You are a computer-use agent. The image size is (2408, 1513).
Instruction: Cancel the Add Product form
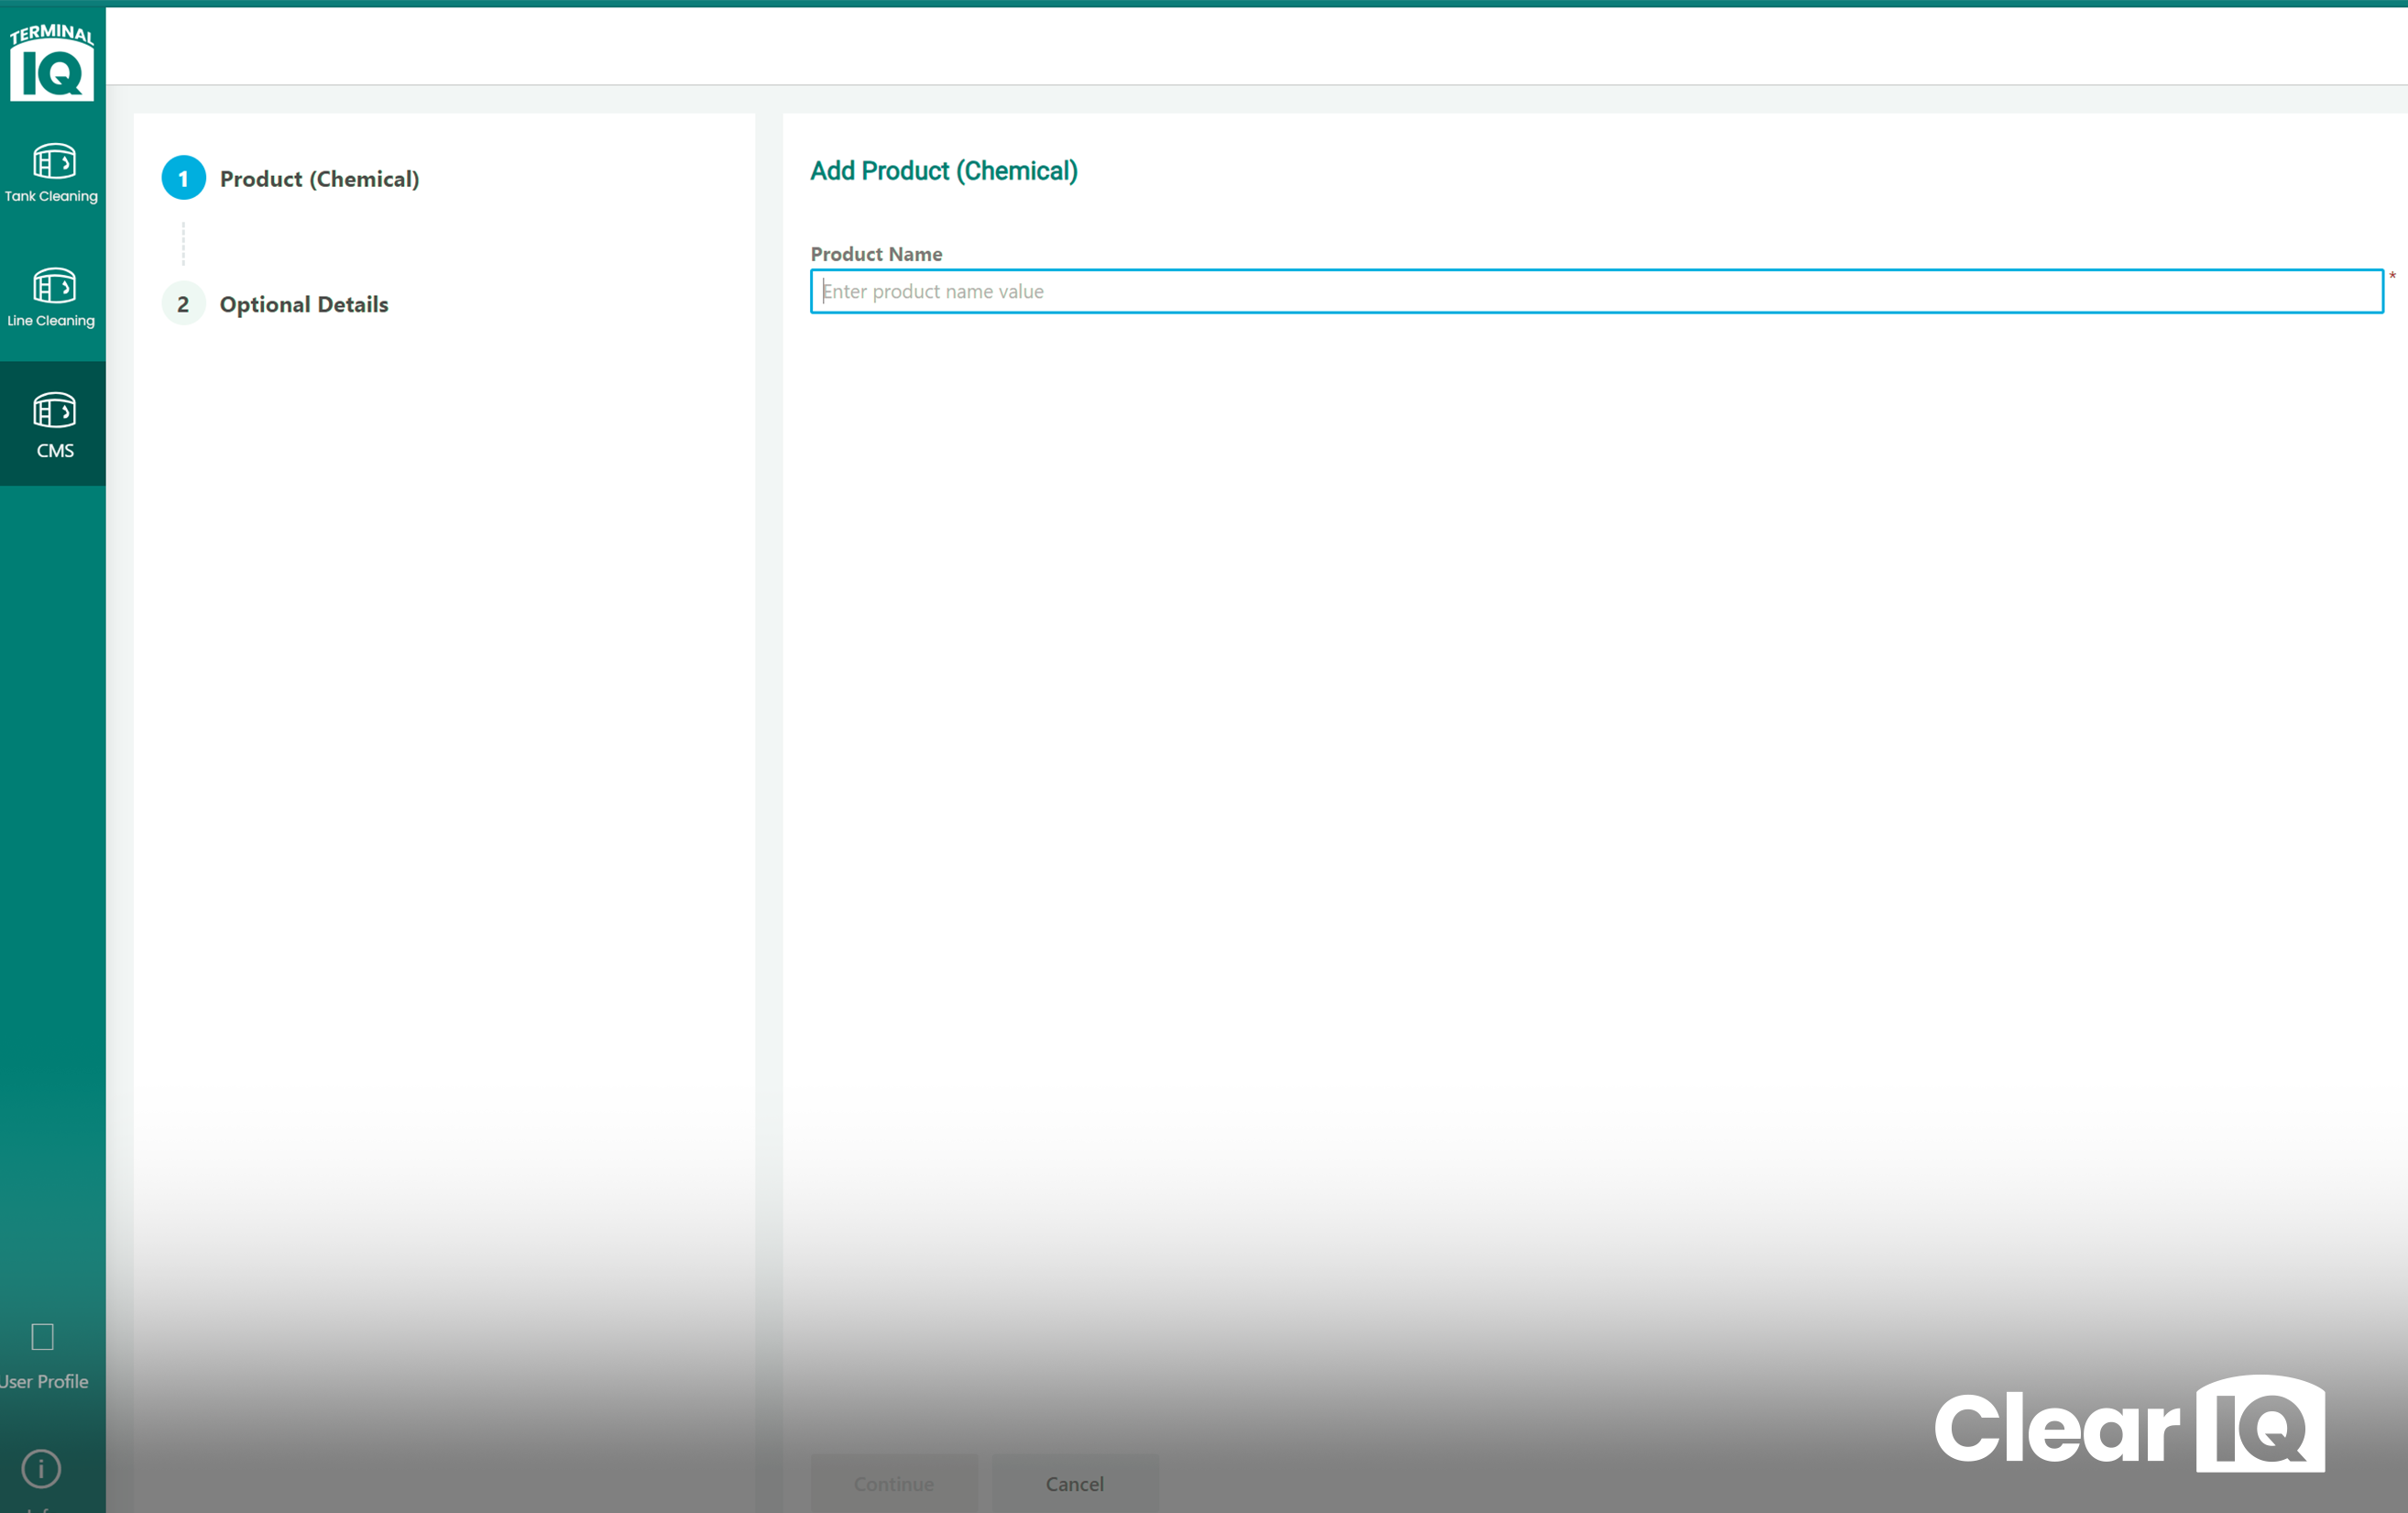[1075, 1484]
